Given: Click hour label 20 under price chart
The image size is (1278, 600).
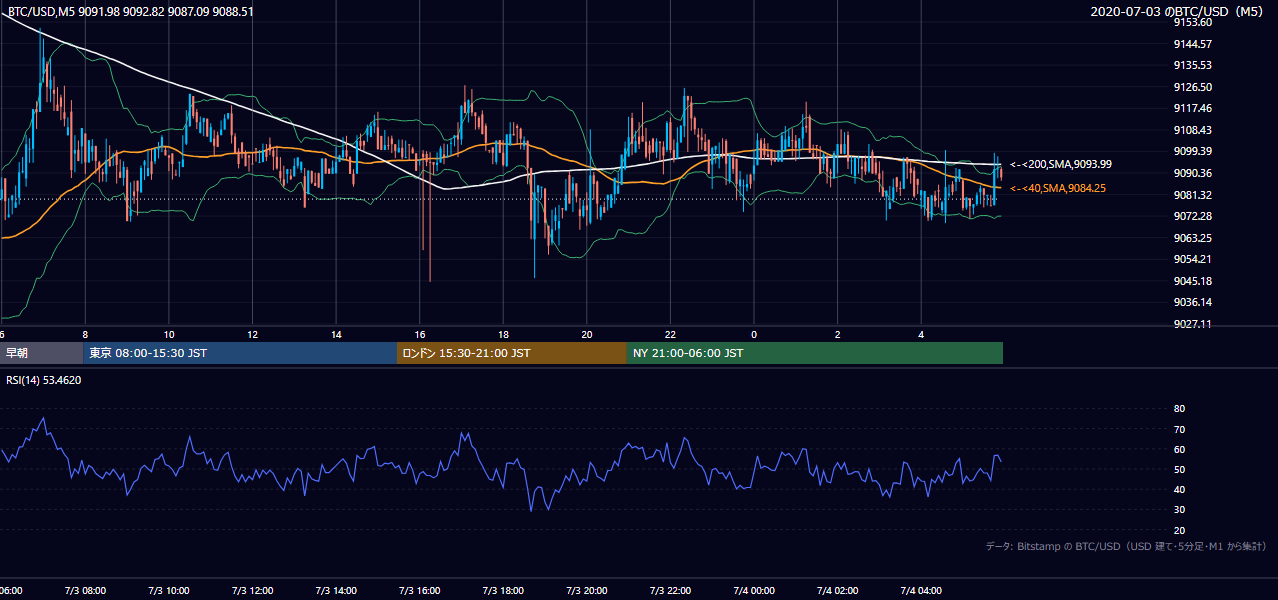Looking at the screenshot, I should (x=587, y=334).
